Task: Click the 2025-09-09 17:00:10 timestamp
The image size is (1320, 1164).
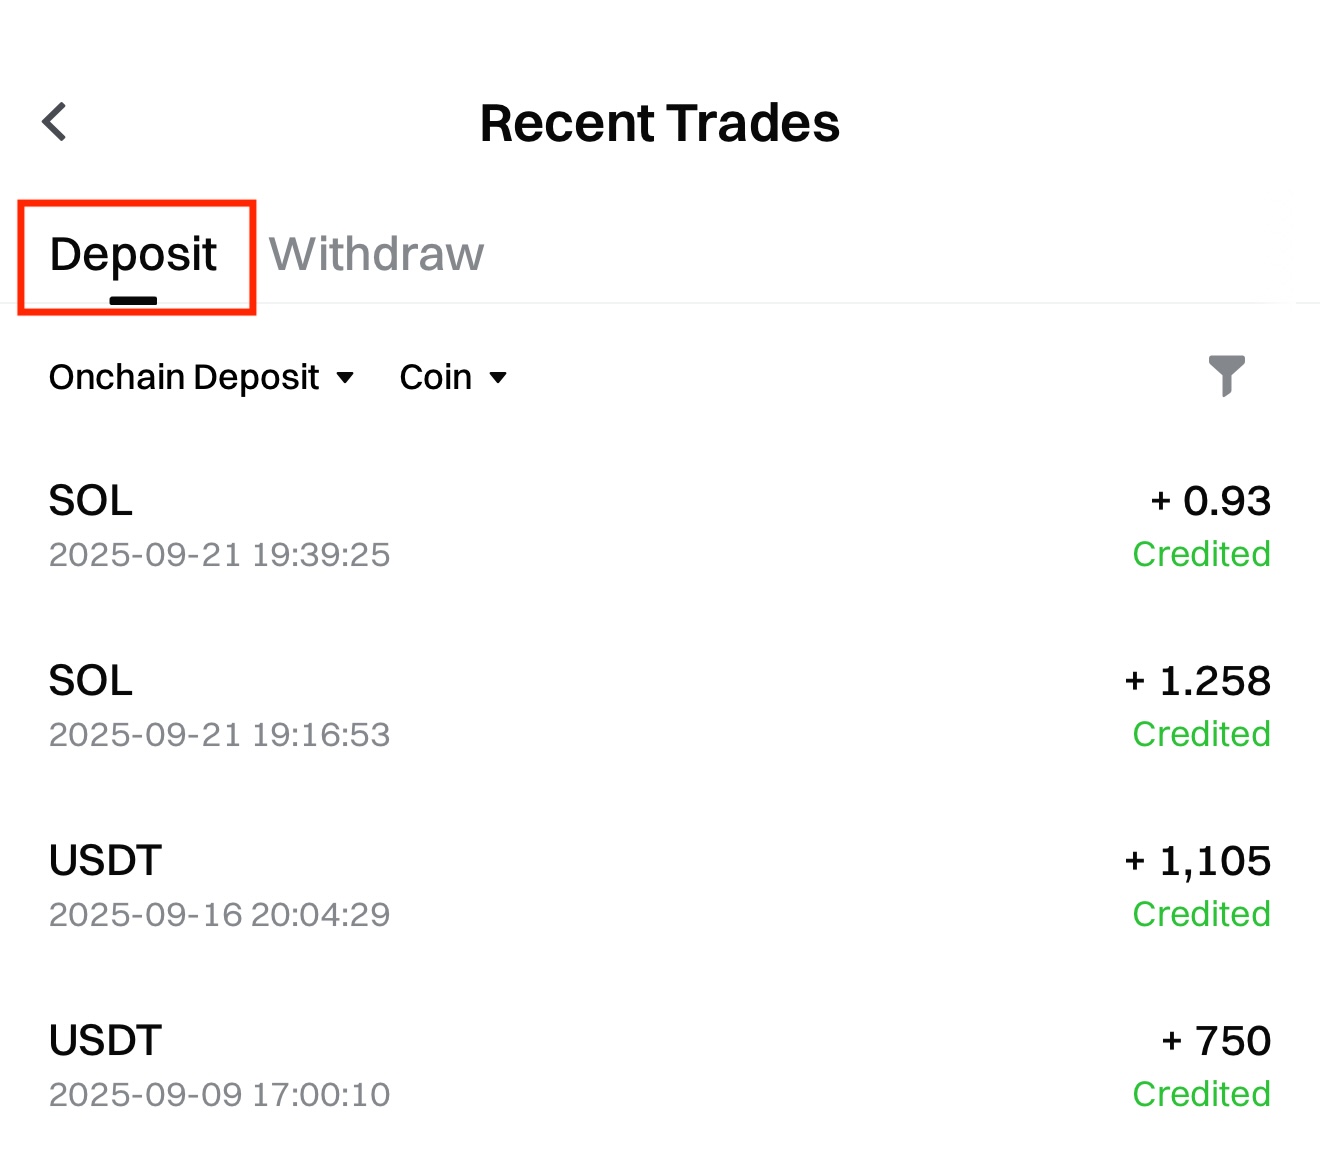Action: 219,1095
